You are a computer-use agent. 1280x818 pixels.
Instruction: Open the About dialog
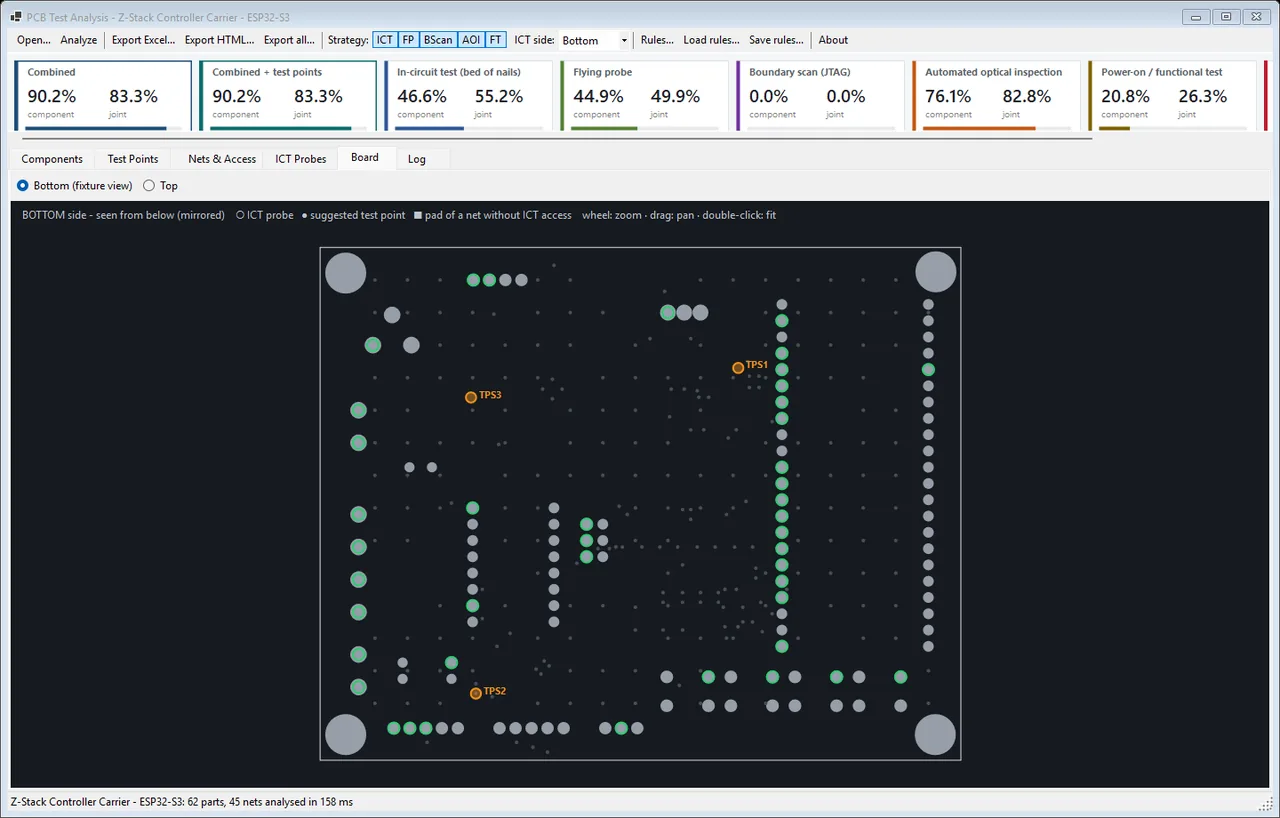click(833, 40)
